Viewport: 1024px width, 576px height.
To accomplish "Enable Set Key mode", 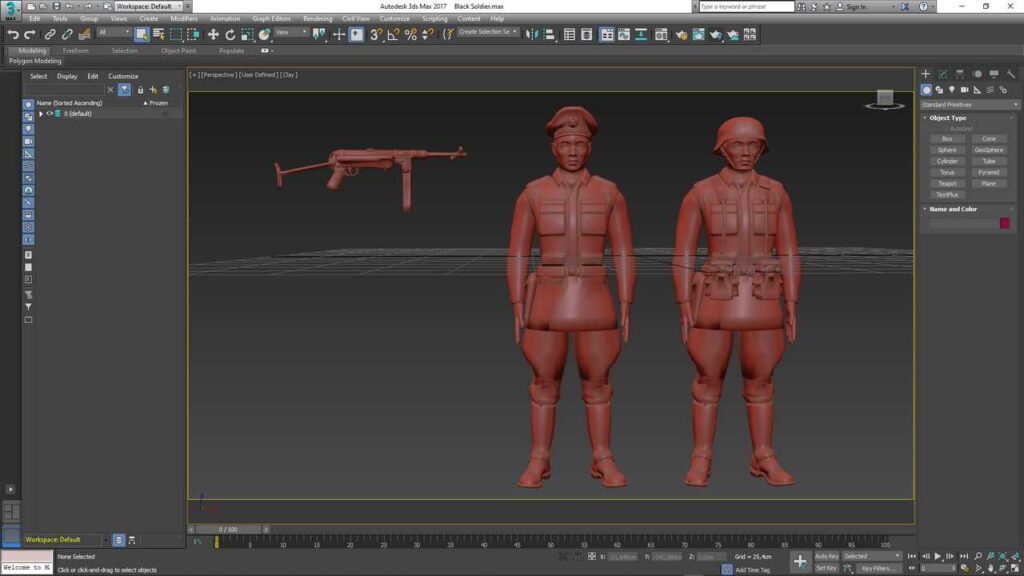I will click(x=827, y=567).
